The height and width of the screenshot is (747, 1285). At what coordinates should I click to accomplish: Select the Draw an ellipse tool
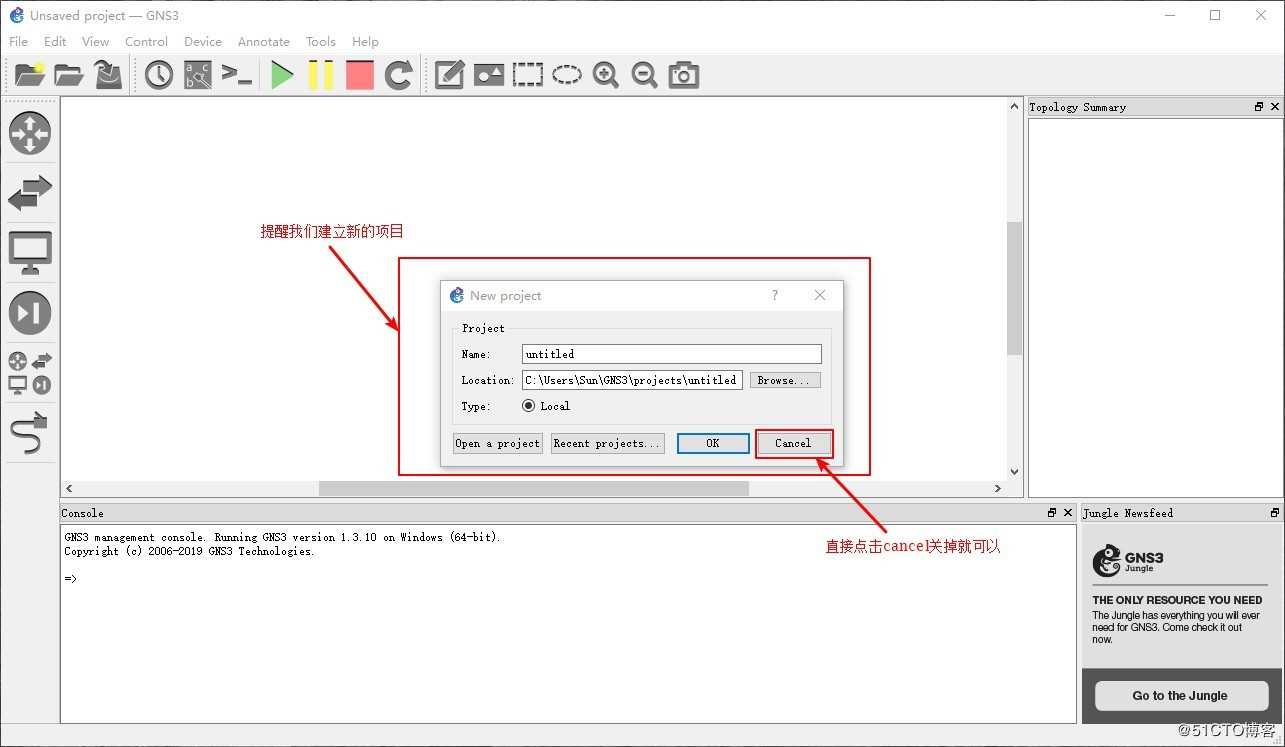(x=567, y=75)
